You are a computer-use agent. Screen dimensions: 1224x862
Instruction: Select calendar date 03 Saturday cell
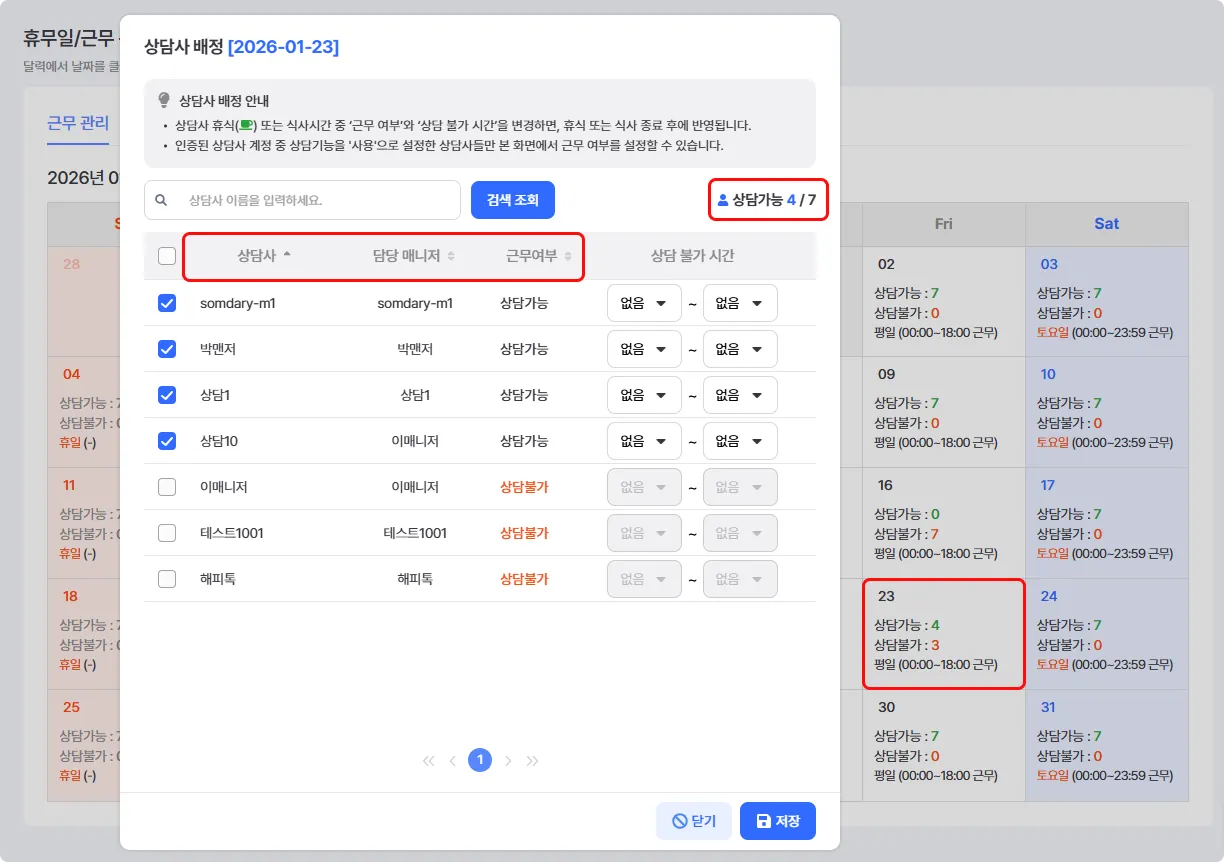(1107, 302)
